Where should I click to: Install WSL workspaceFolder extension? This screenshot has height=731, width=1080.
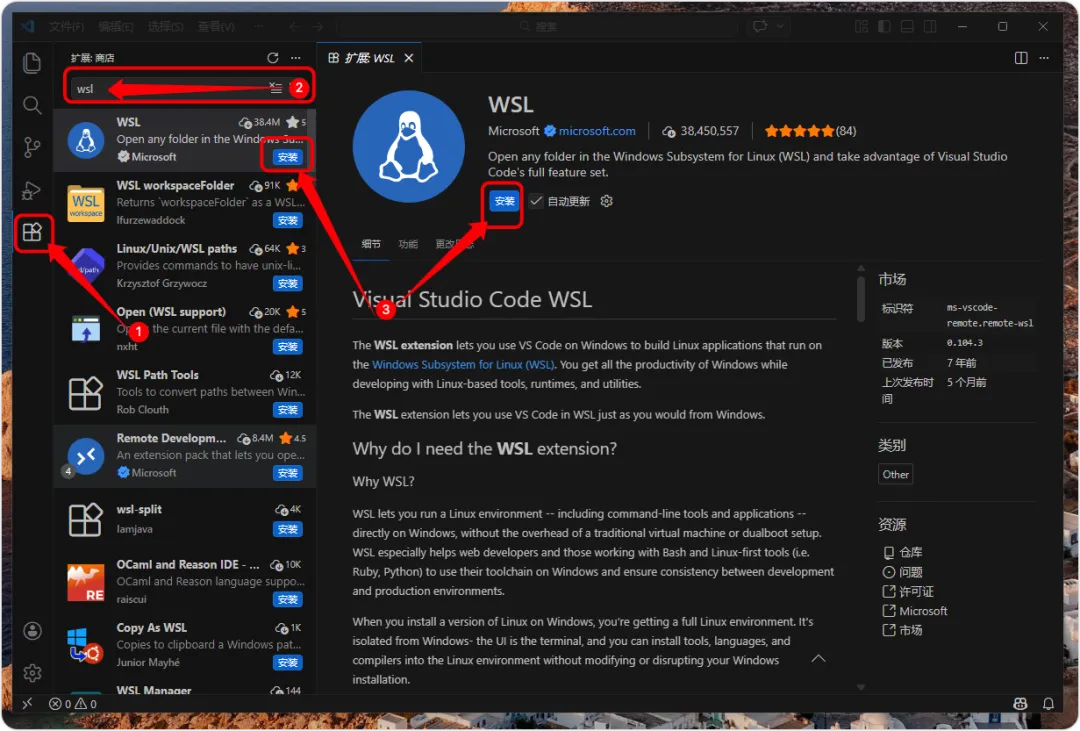pyautogui.click(x=287, y=220)
